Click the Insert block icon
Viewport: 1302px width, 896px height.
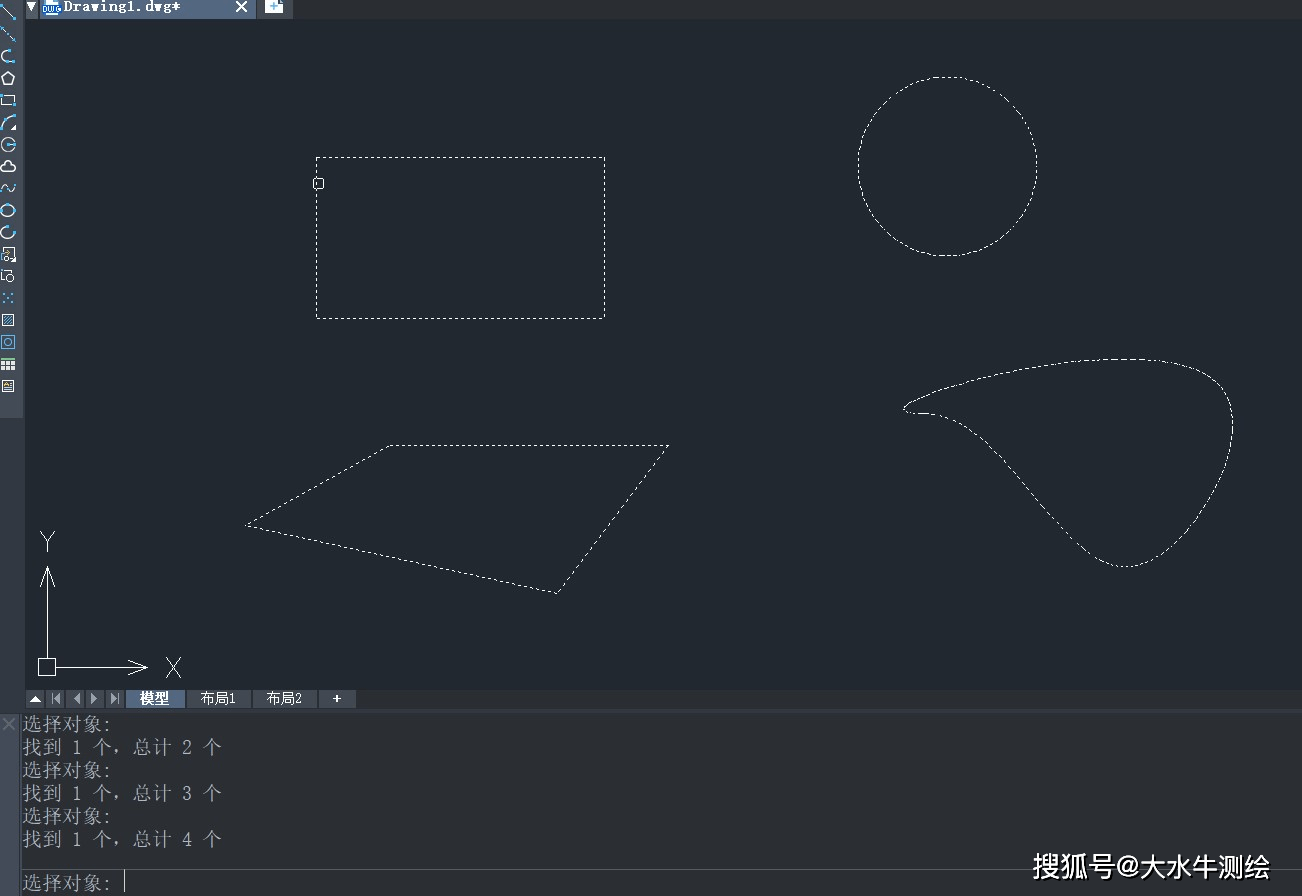(x=8, y=254)
